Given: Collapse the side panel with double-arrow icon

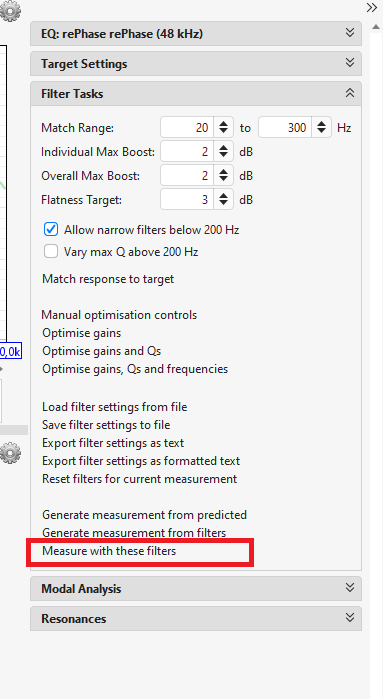Looking at the screenshot, I should point(372,8).
